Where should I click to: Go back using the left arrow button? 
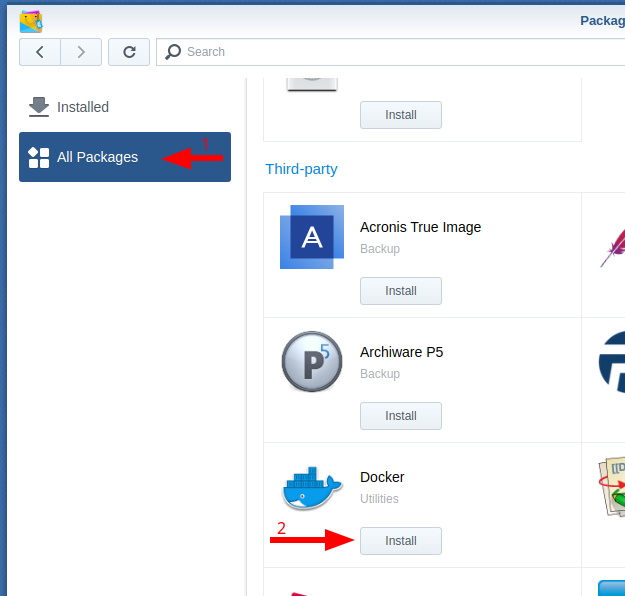(x=40, y=52)
